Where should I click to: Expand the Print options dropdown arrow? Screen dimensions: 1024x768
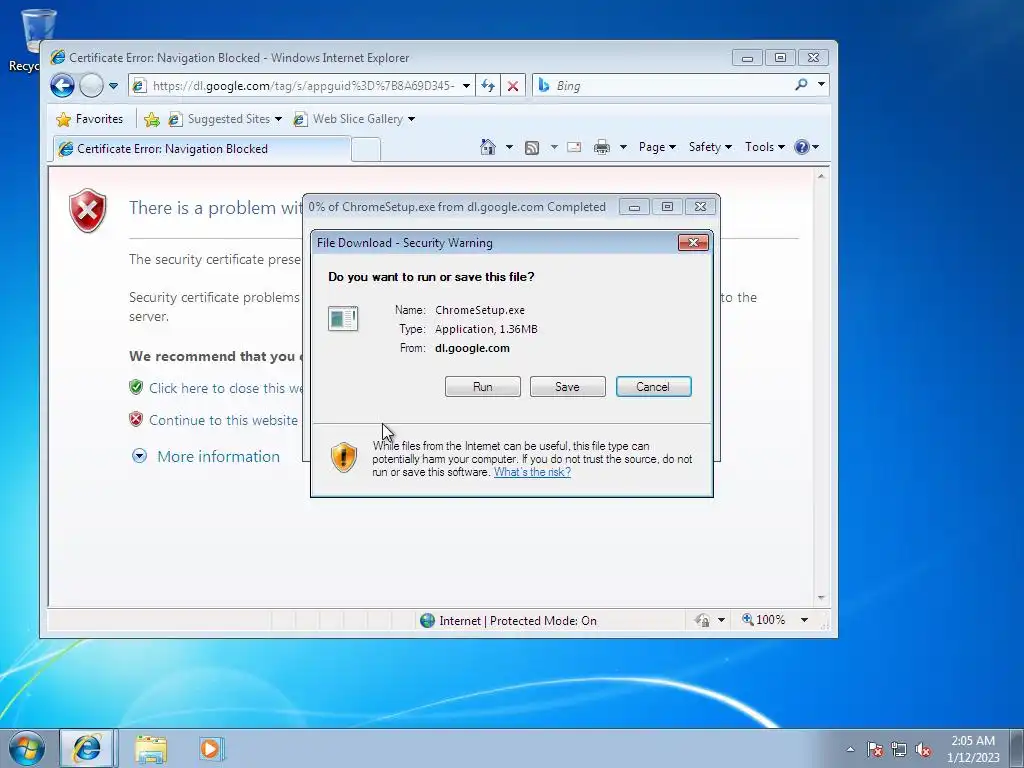point(623,147)
